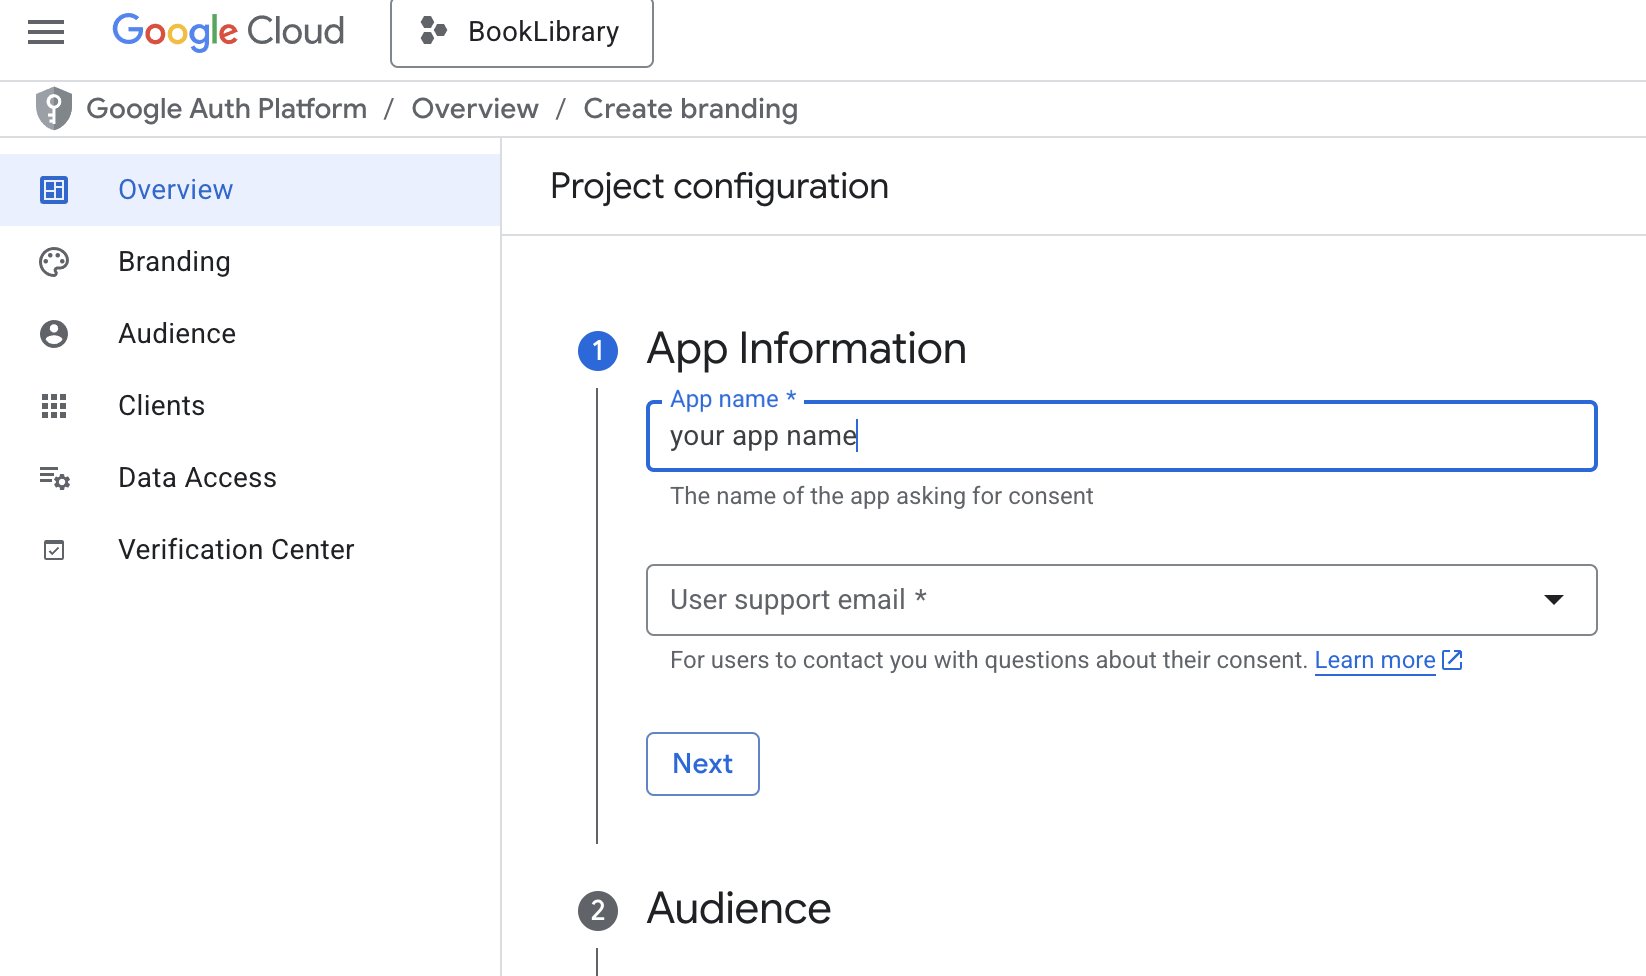Expand the User support email dropdown
This screenshot has width=1646, height=976.
pos(1100,600)
